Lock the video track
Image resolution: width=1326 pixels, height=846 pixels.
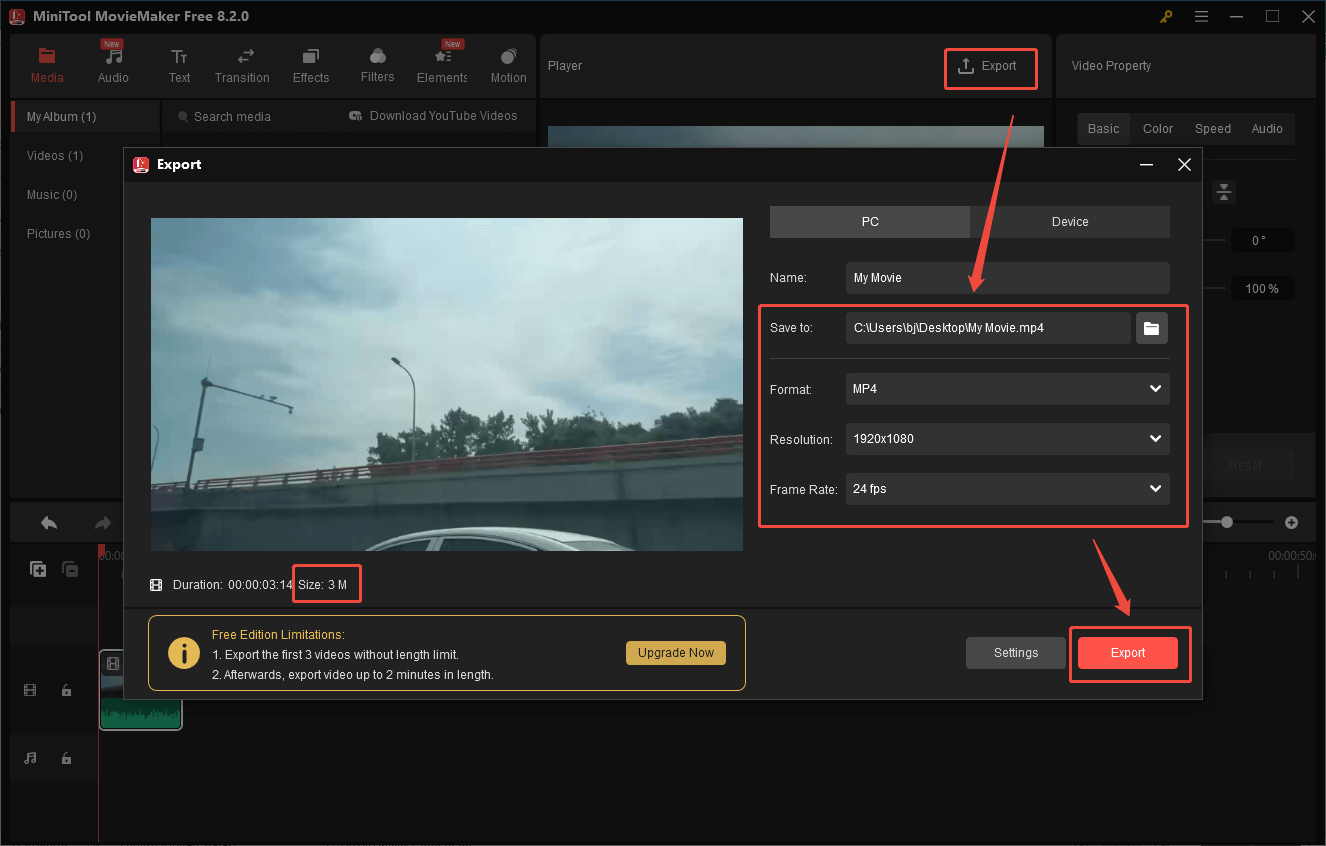[x=66, y=690]
